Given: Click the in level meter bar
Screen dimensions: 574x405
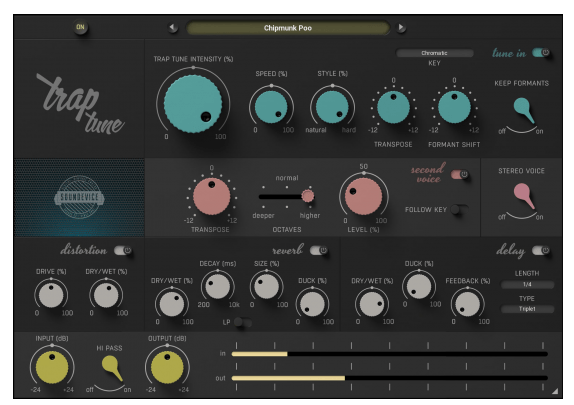Looking at the screenshot, I should point(390,354).
